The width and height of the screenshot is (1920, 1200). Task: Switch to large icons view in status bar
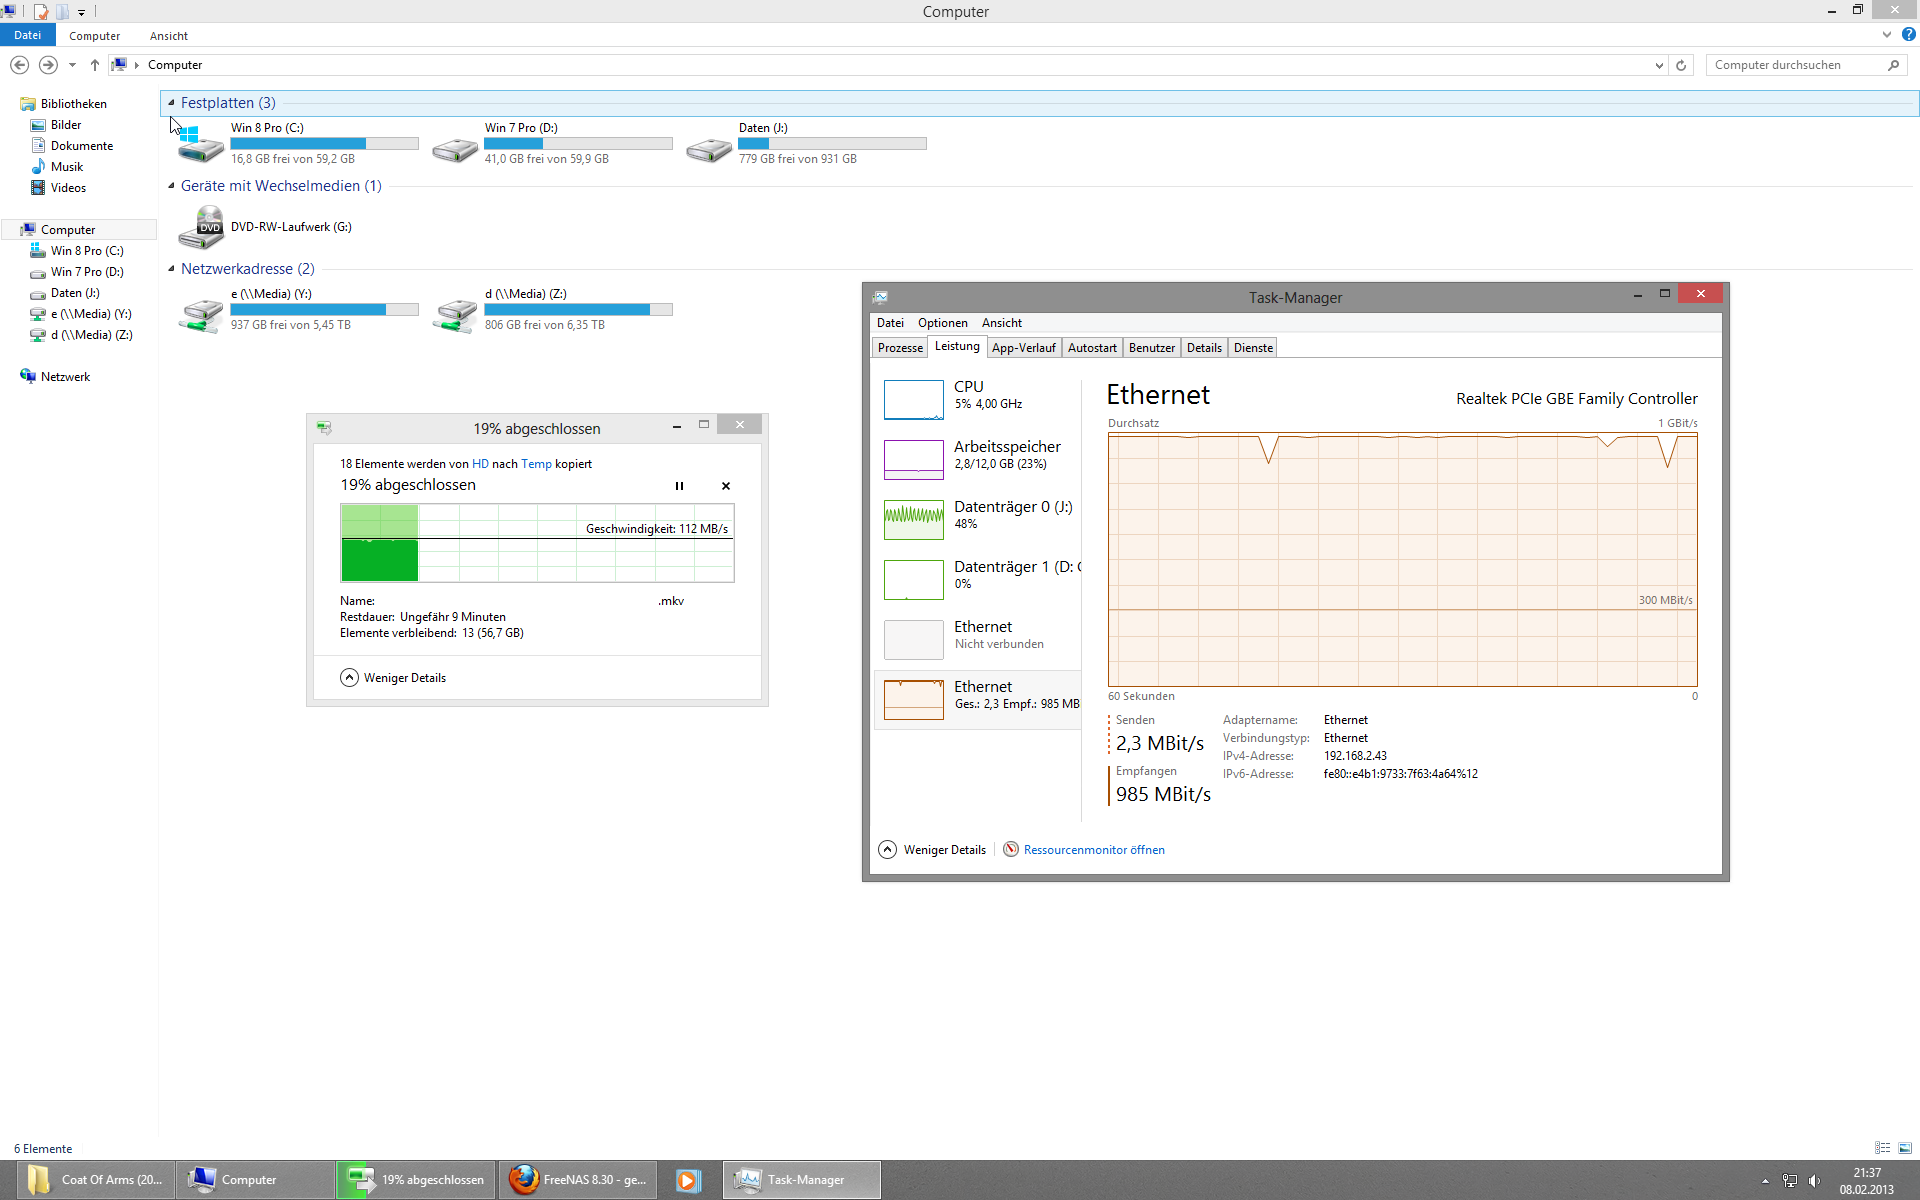1905,1148
